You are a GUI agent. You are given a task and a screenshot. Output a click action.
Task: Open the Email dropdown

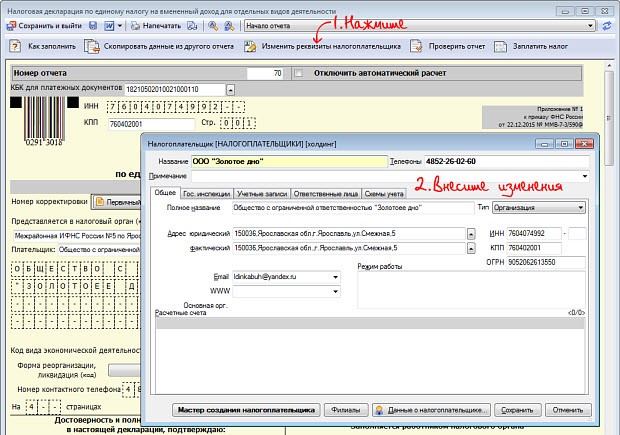tap(335, 277)
